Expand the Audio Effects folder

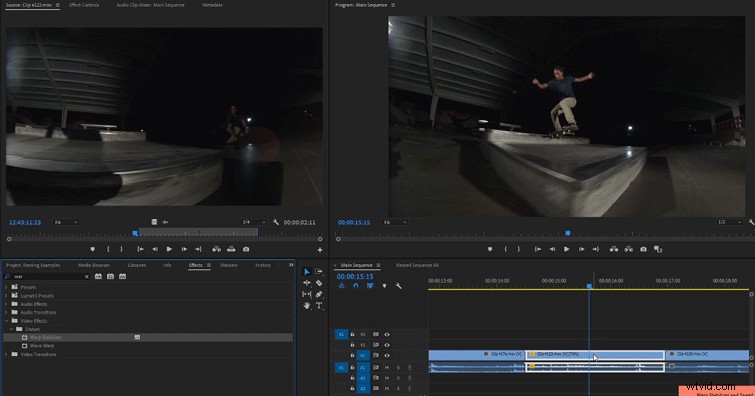click(x=6, y=304)
